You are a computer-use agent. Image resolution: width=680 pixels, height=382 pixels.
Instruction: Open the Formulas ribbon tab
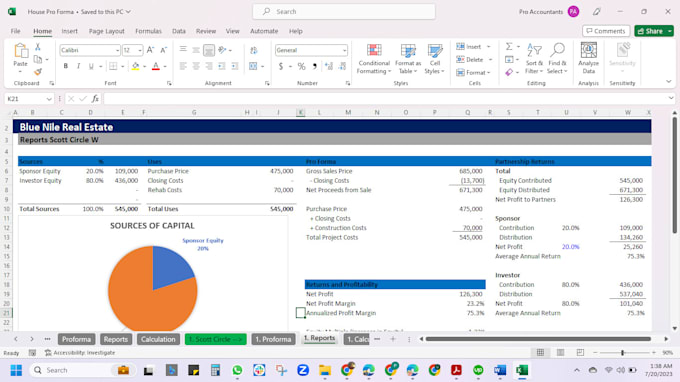[x=148, y=31]
